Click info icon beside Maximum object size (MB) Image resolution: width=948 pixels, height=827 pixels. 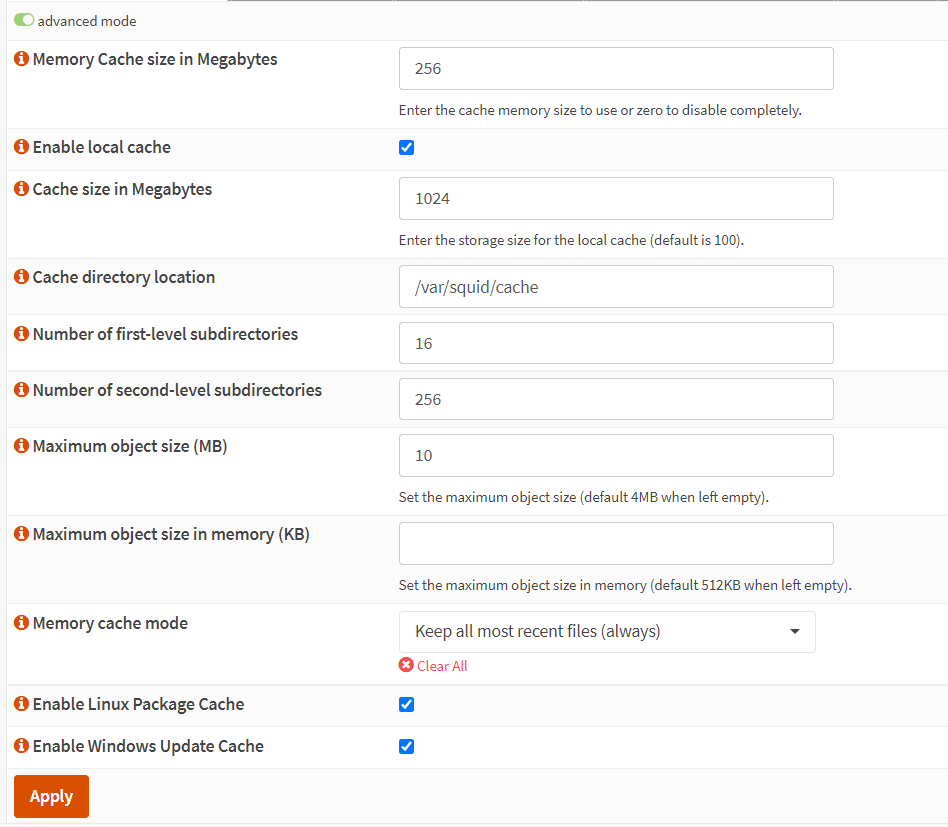21,447
